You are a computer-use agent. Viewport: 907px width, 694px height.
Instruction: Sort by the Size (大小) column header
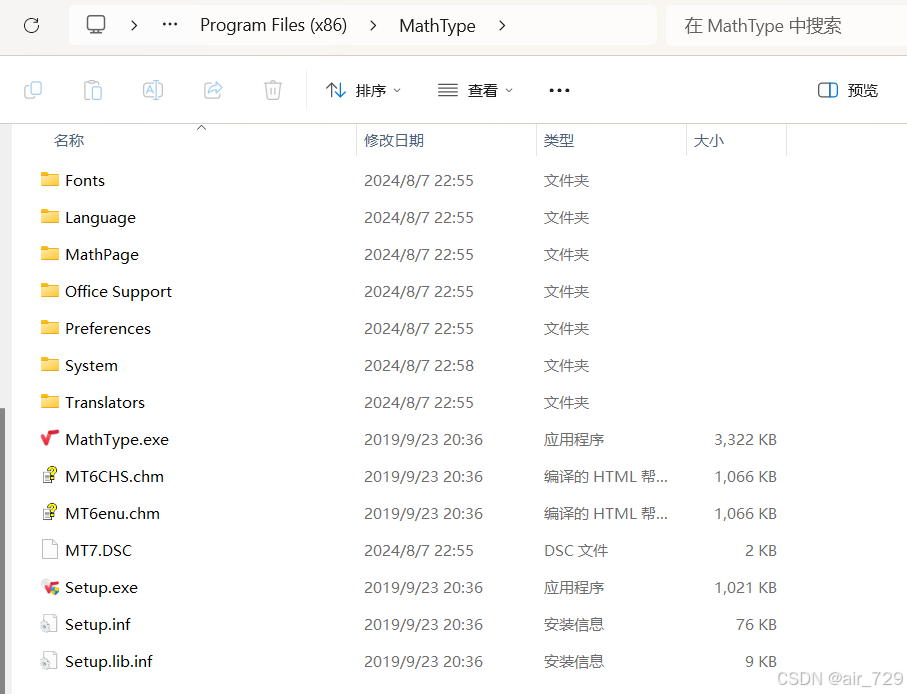click(x=709, y=141)
